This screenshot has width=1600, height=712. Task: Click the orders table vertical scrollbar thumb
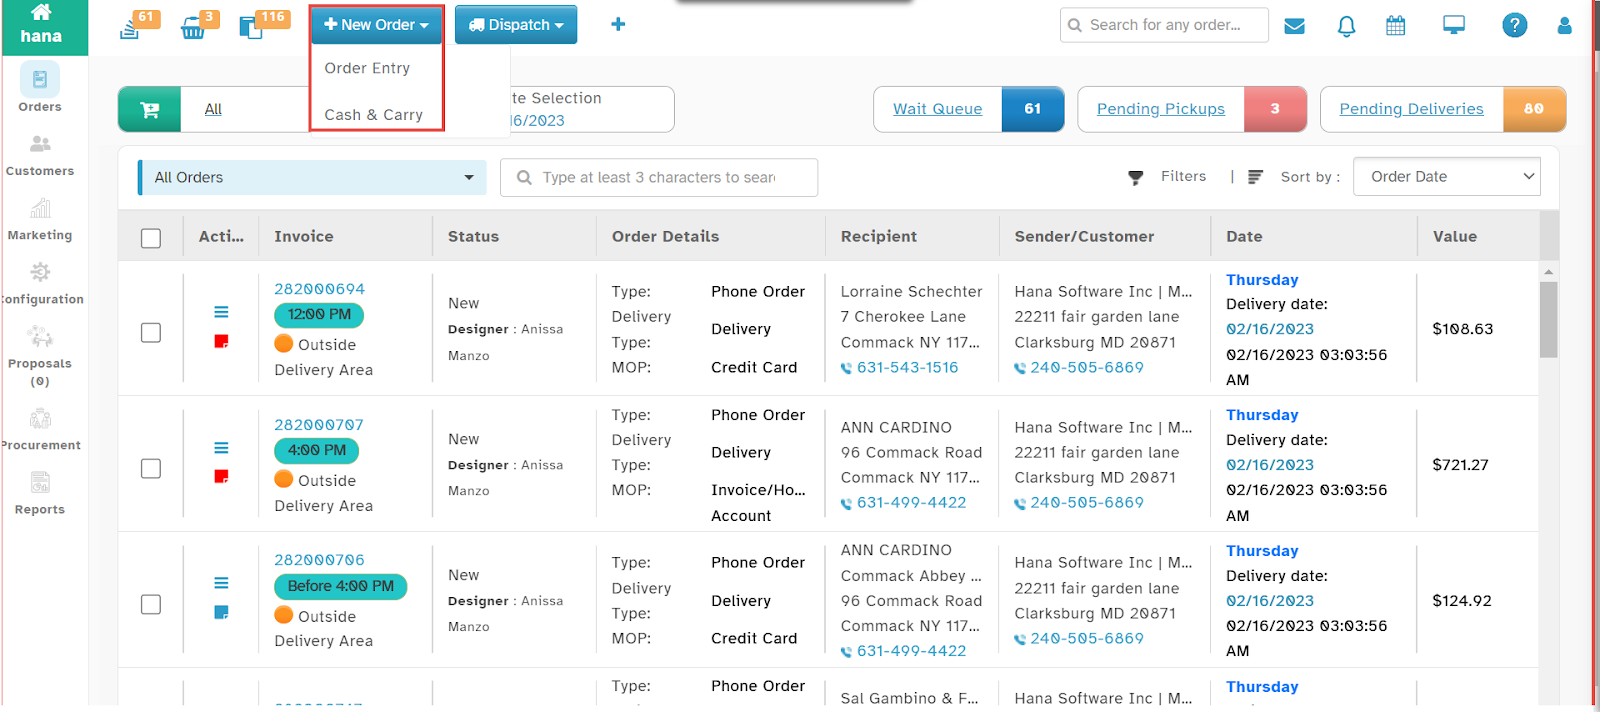pos(1548,319)
